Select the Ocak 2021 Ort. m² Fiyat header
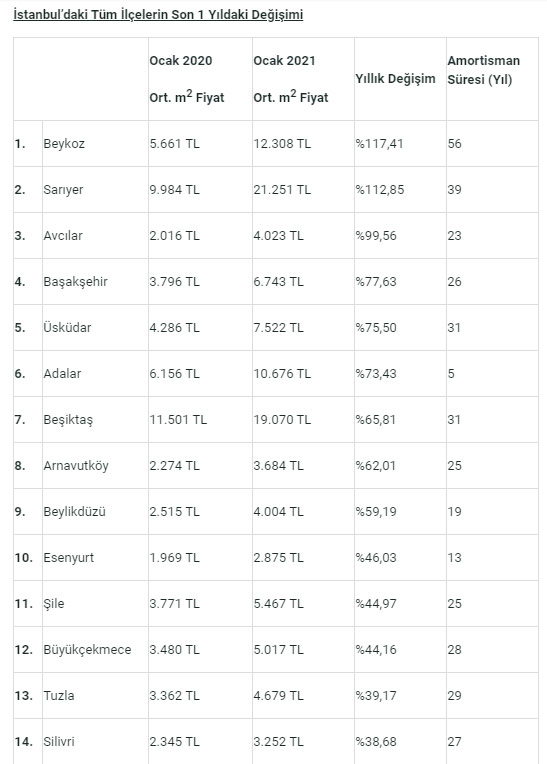The width and height of the screenshot is (547, 764). [x=291, y=79]
